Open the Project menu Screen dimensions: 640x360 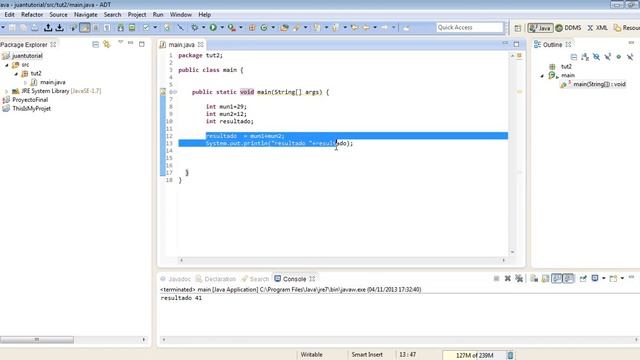tap(137, 15)
